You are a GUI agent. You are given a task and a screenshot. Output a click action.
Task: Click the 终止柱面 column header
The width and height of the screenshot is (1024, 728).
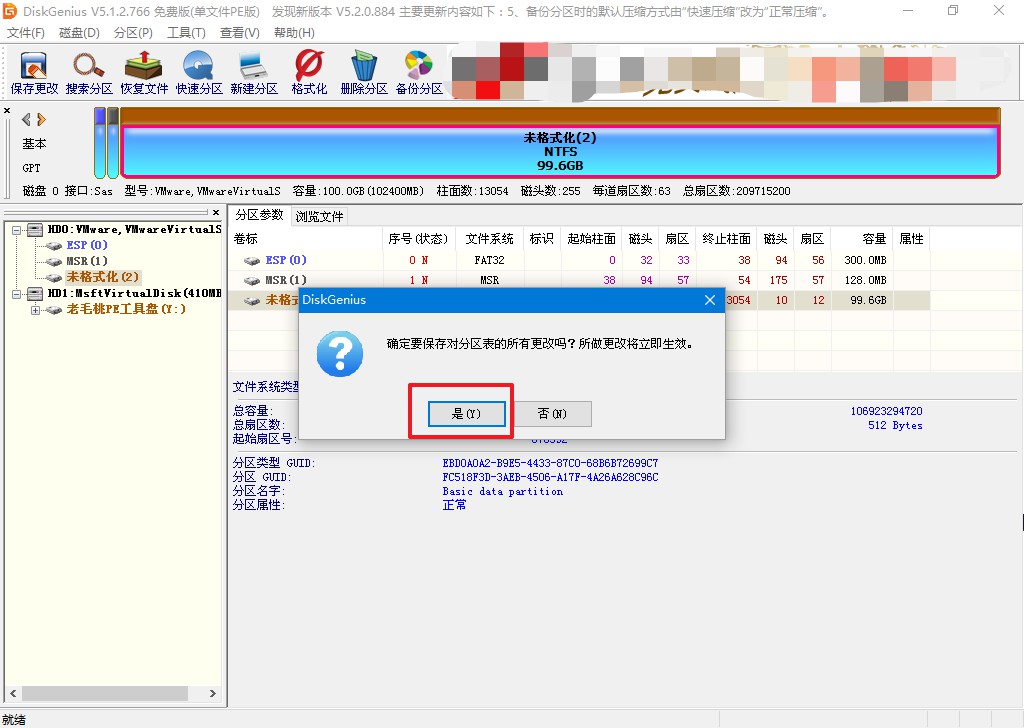point(726,239)
